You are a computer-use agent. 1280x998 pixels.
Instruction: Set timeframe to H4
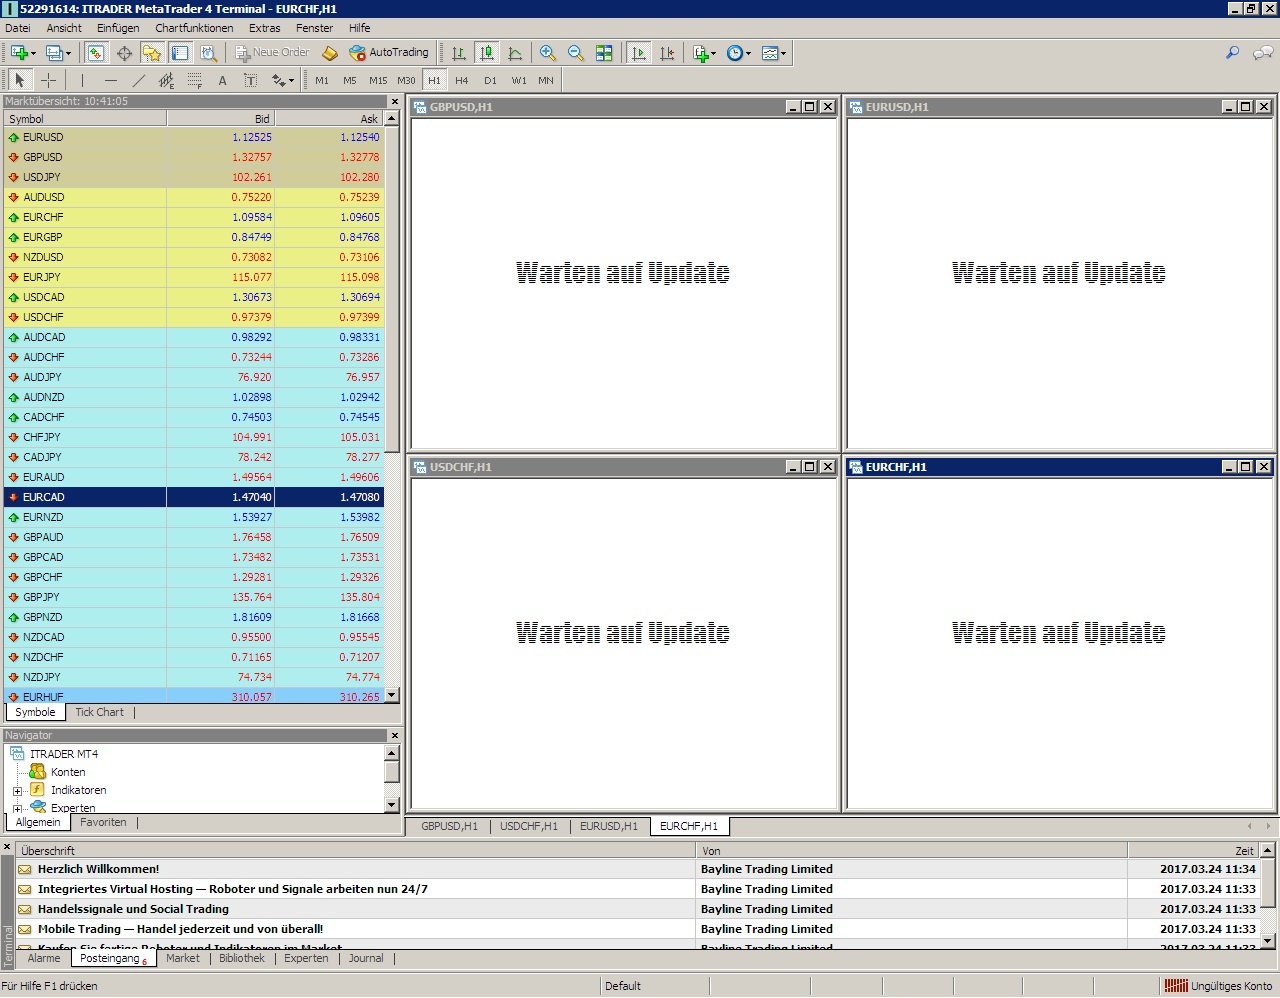461,80
